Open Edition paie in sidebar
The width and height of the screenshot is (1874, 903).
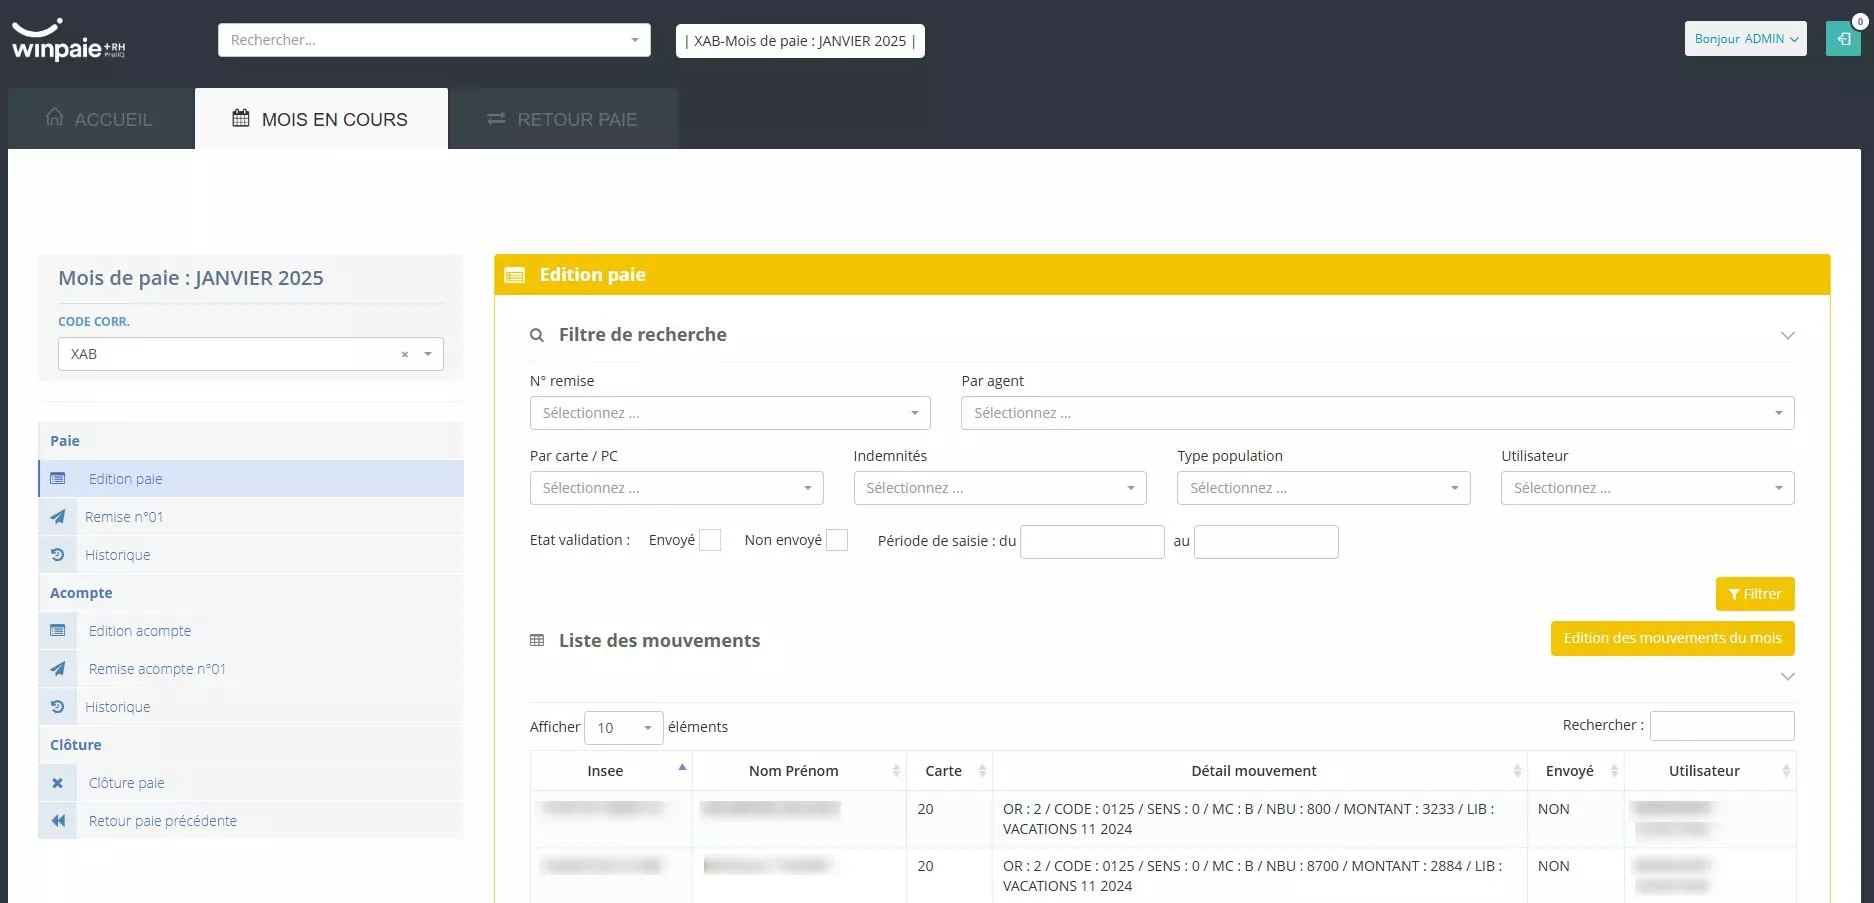tap(251, 479)
